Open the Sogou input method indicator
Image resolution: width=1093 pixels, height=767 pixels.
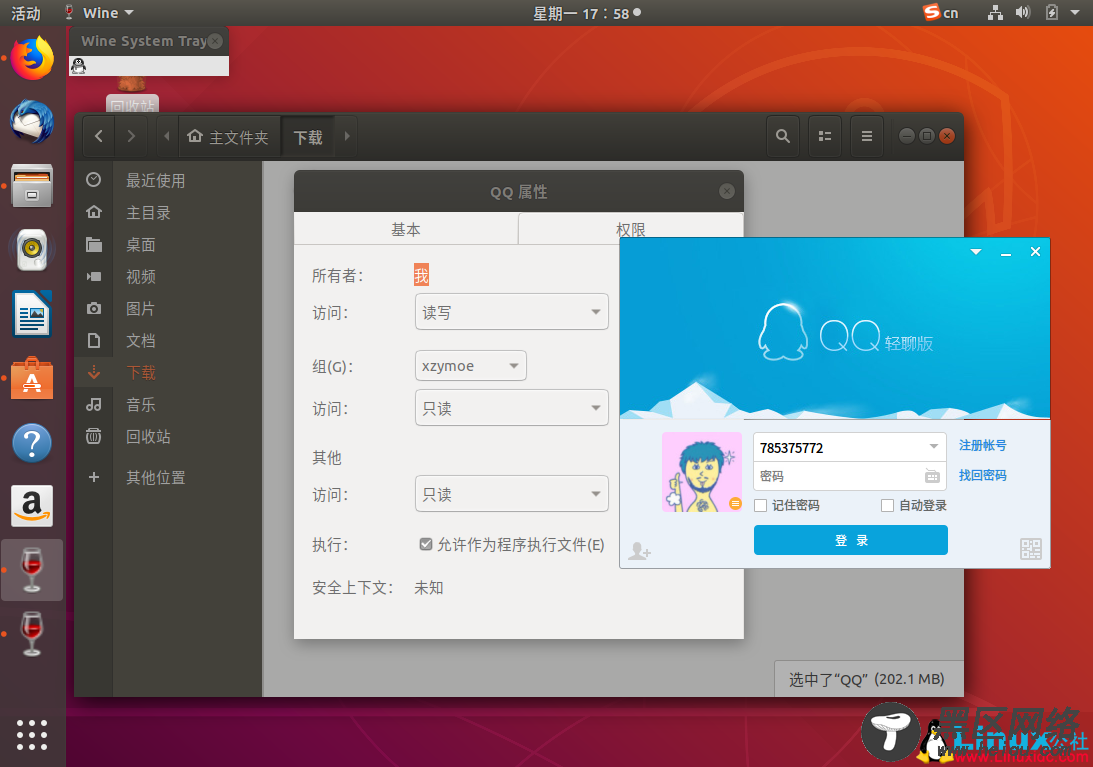[940, 13]
